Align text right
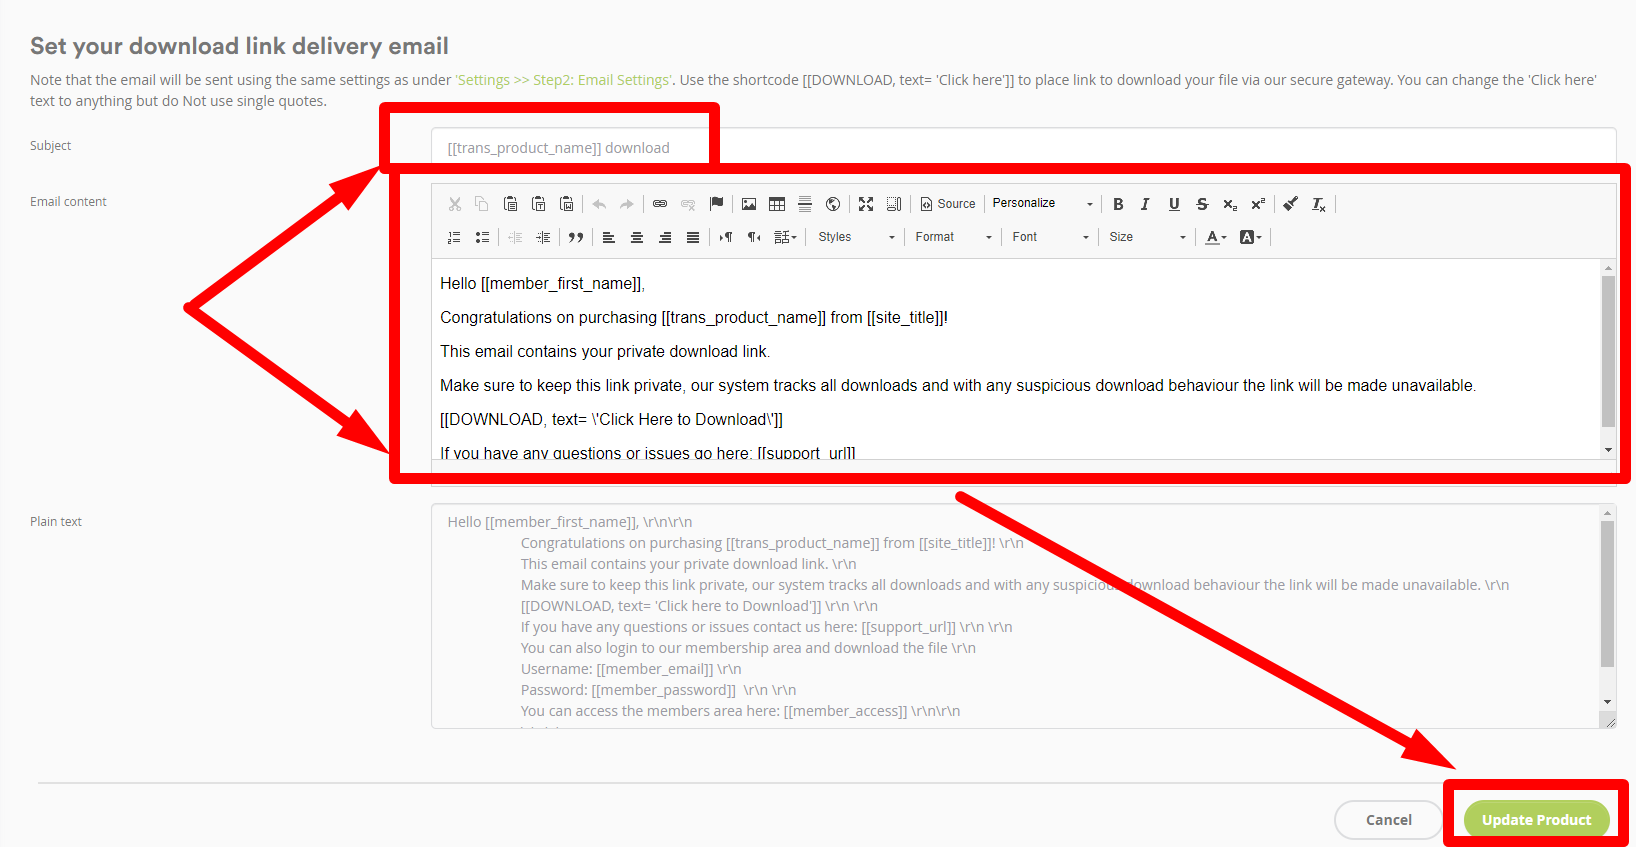The height and width of the screenshot is (847, 1636). 665,237
